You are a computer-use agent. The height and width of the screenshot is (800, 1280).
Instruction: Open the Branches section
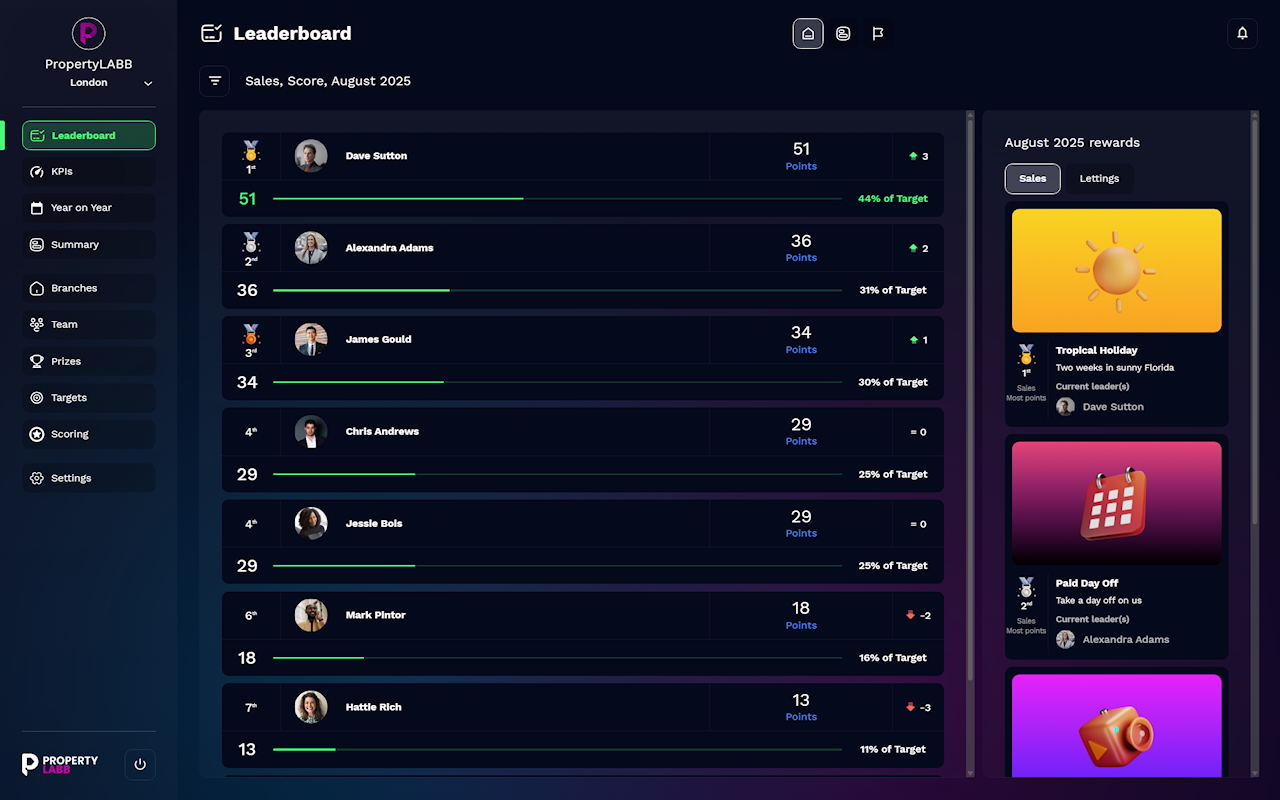(89, 288)
